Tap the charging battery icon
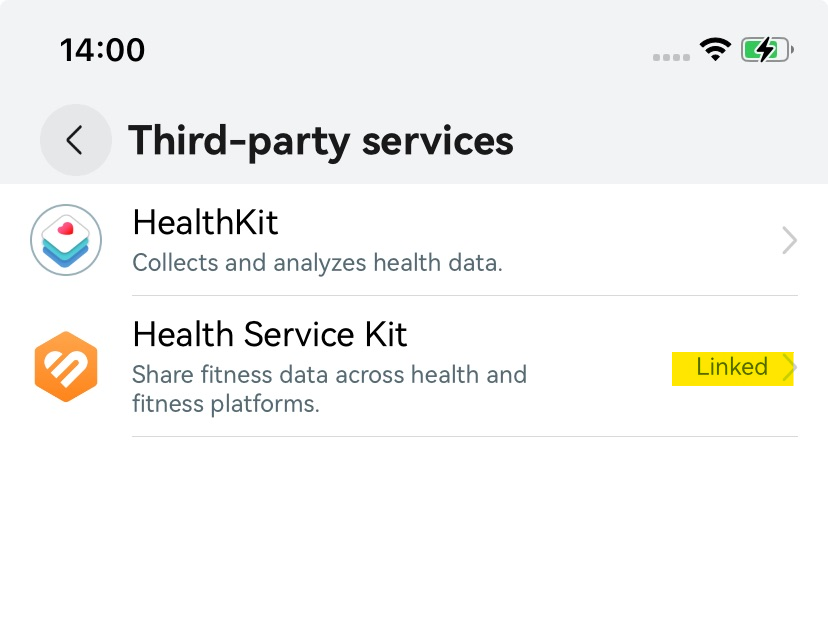828x620 pixels. pos(767,50)
